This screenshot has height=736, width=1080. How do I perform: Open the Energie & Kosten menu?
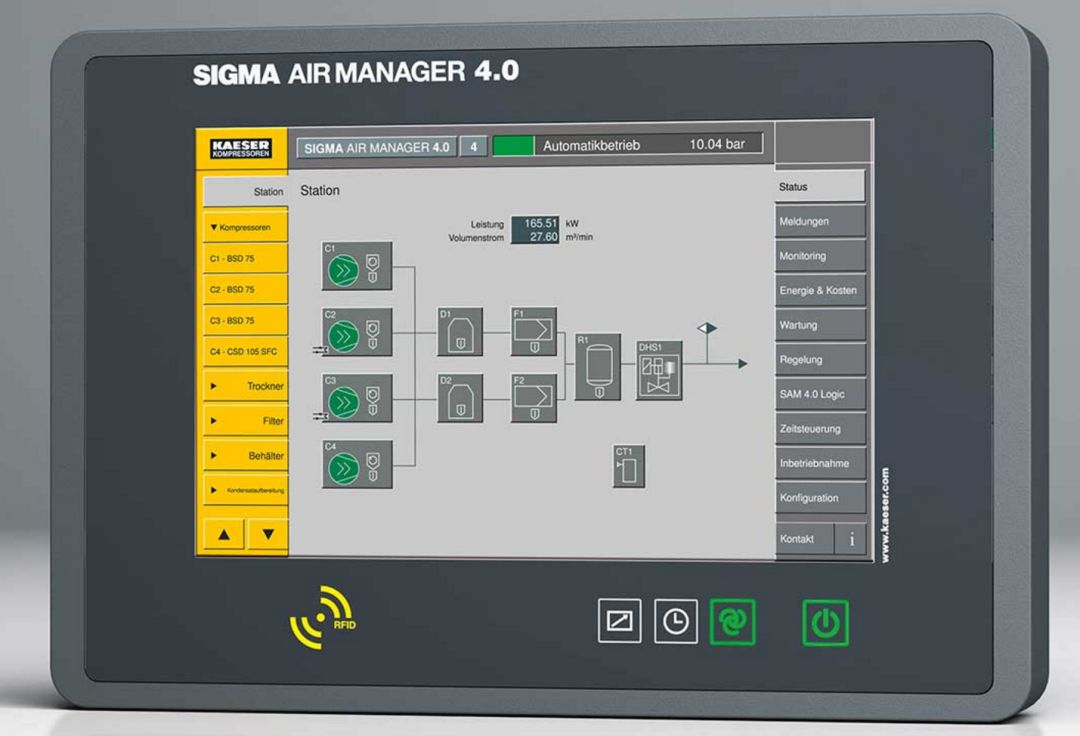tap(820, 290)
